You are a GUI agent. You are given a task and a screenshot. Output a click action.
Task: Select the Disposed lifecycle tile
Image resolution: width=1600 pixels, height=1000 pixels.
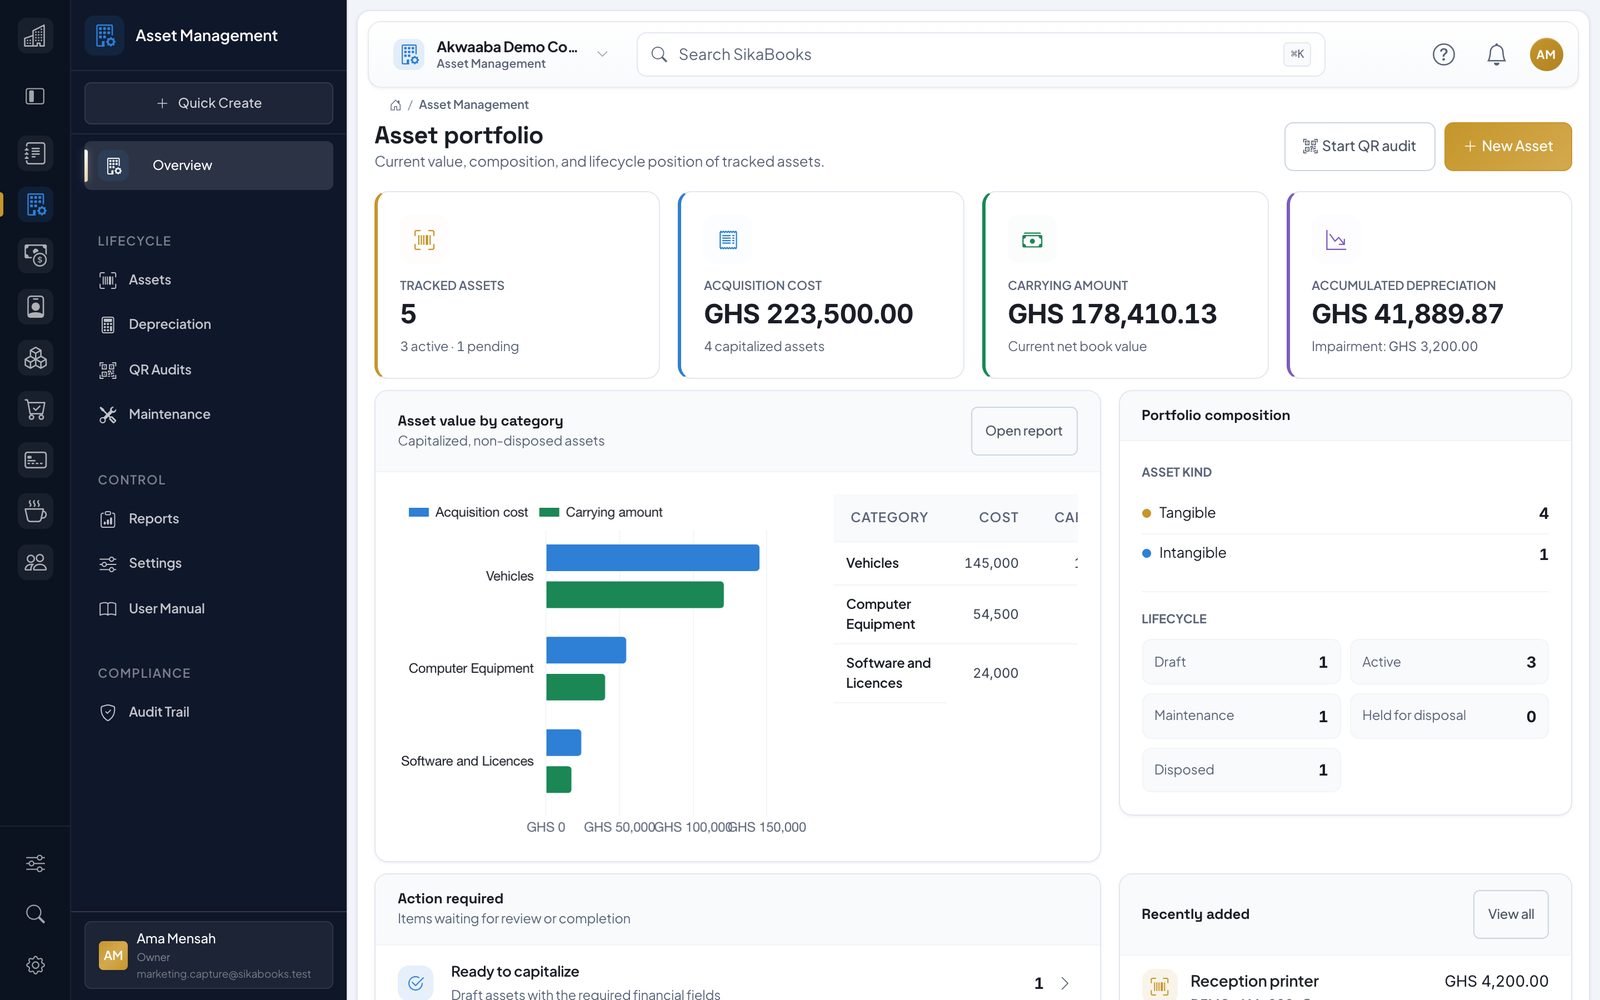click(1241, 770)
